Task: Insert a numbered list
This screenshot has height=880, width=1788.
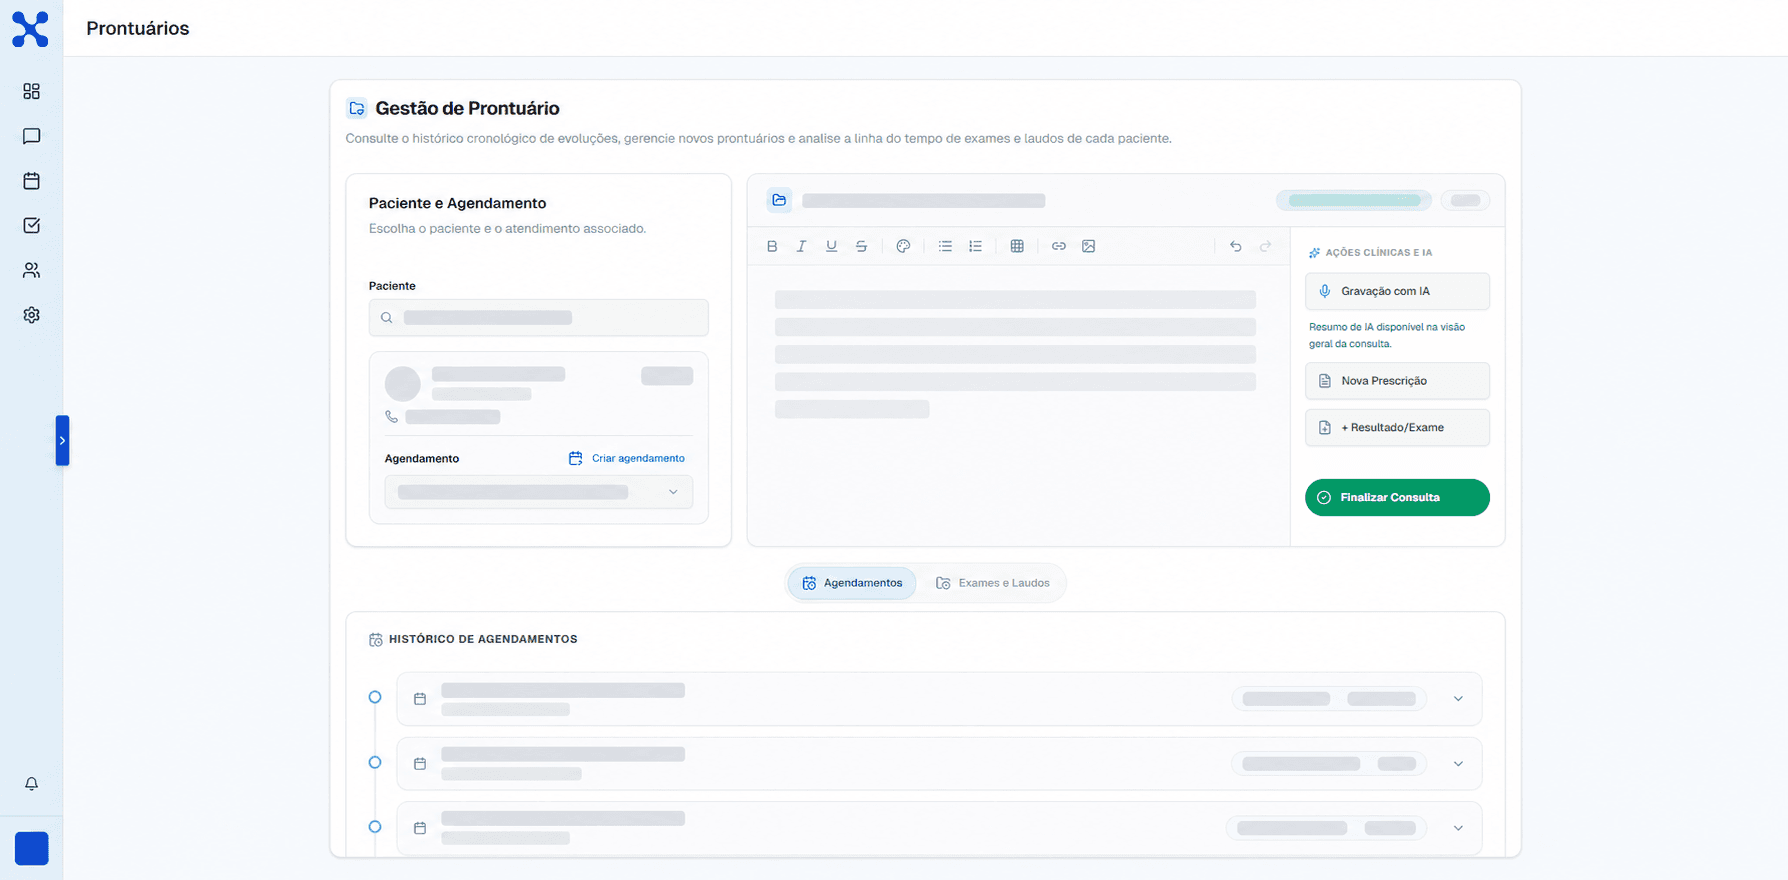Action: (x=975, y=246)
